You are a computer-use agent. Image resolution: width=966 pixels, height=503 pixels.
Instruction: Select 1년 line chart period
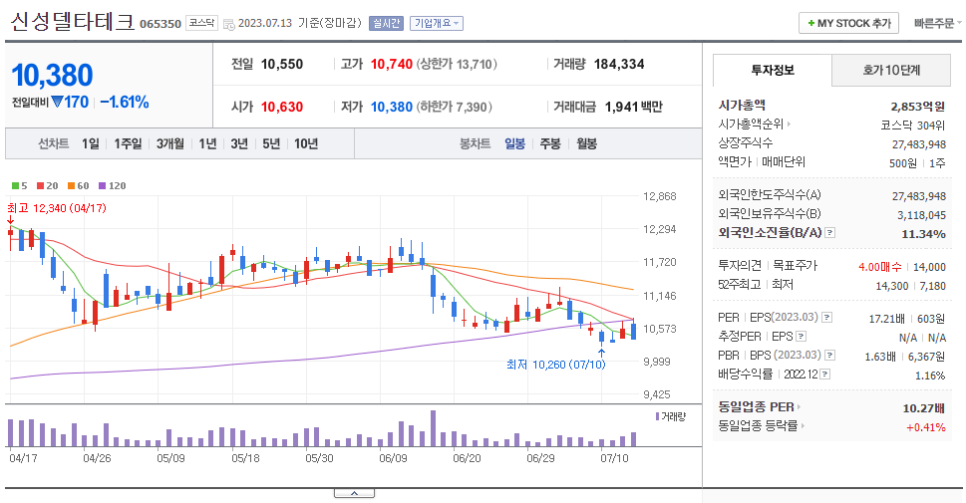pos(208,144)
